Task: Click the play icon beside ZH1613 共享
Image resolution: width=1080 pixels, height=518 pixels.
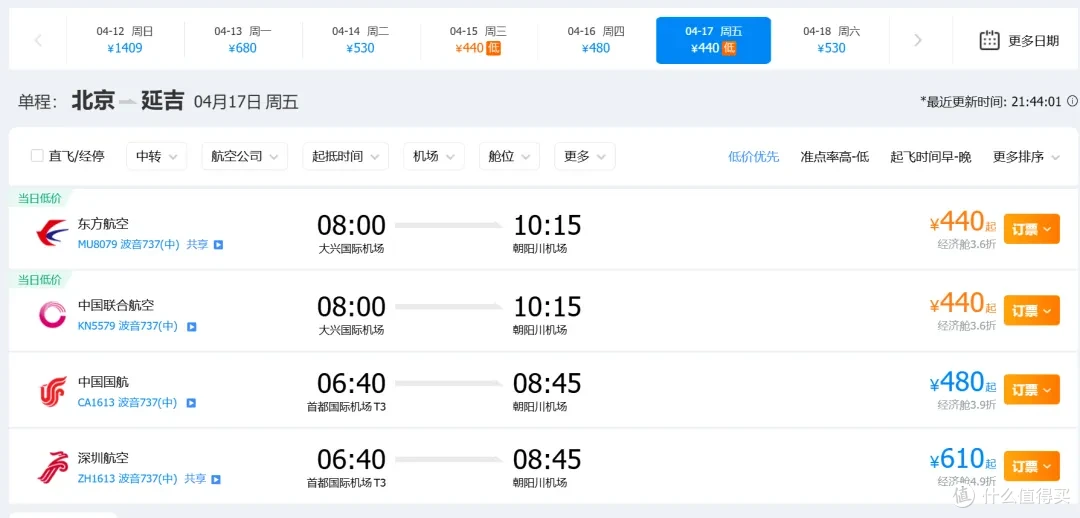Action: [216, 479]
